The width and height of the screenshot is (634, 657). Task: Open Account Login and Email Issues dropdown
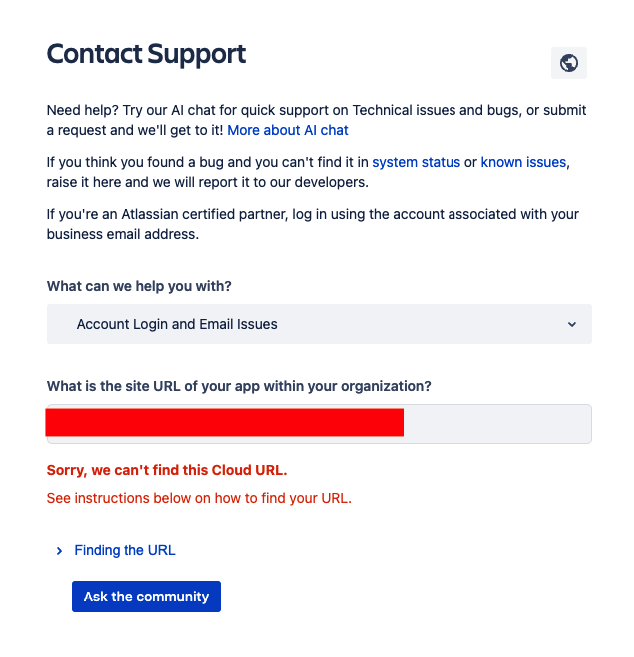pyautogui.click(x=319, y=324)
